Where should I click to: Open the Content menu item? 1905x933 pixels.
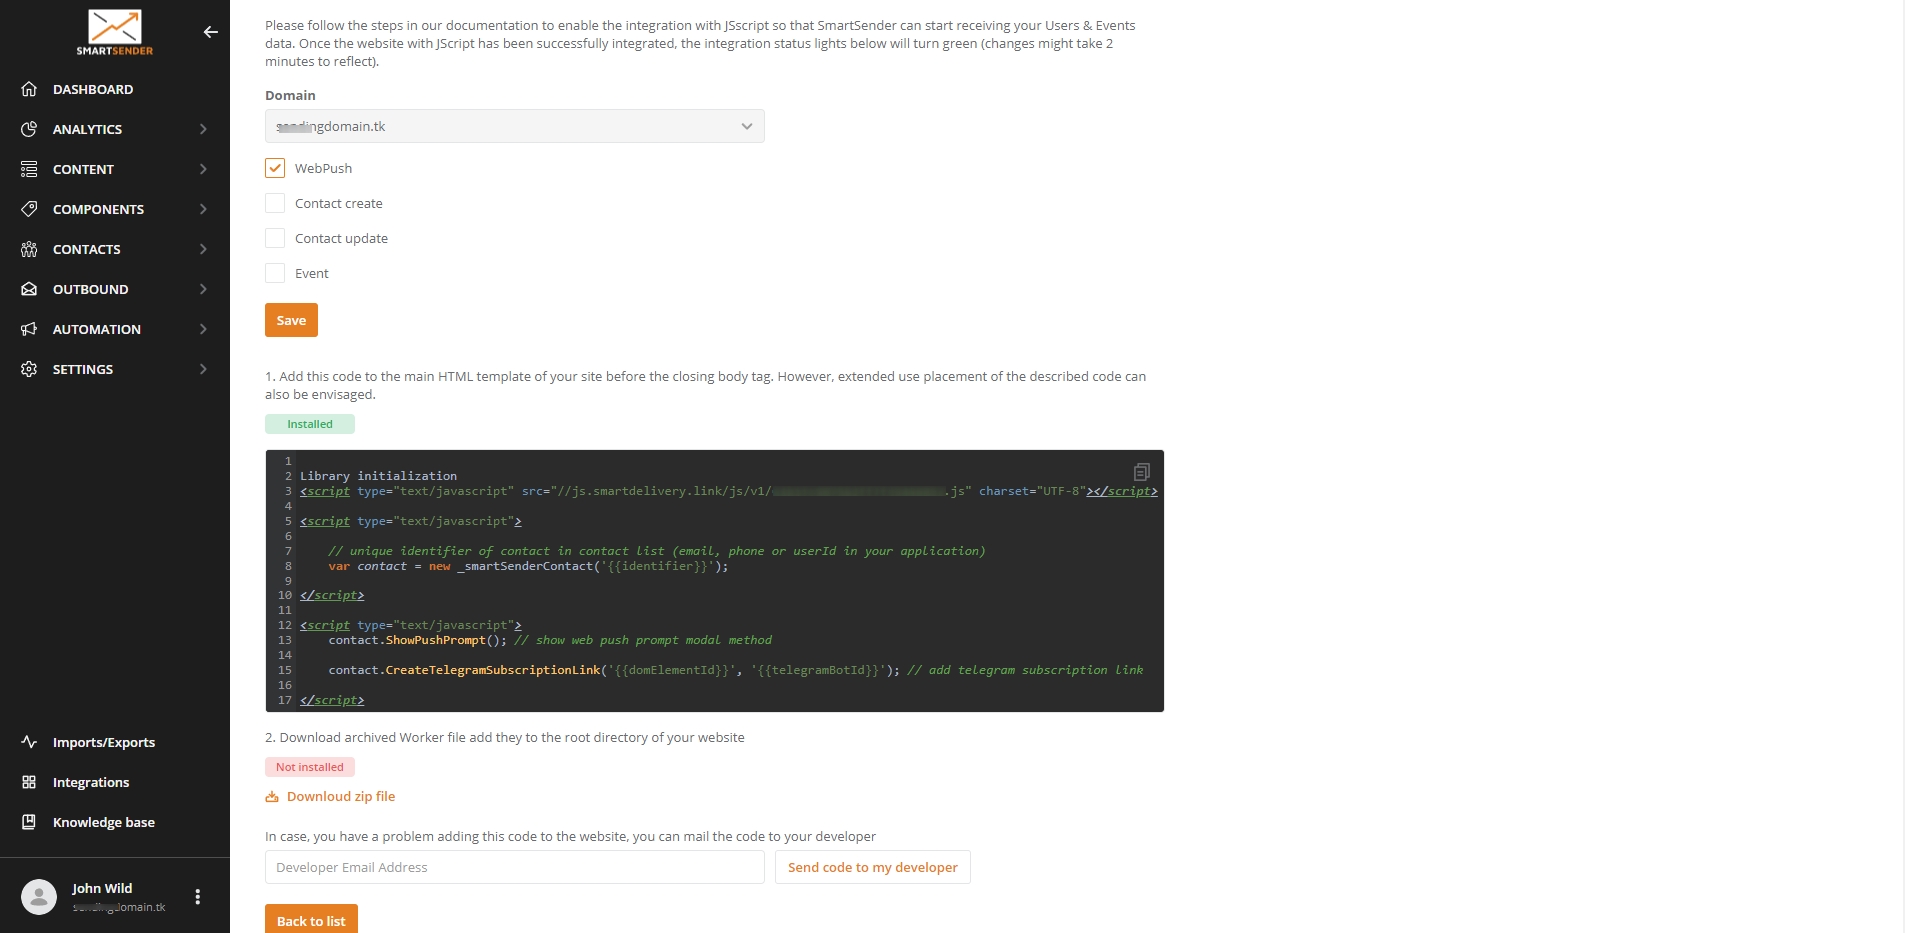pyautogui.click(x=83, y=169)
